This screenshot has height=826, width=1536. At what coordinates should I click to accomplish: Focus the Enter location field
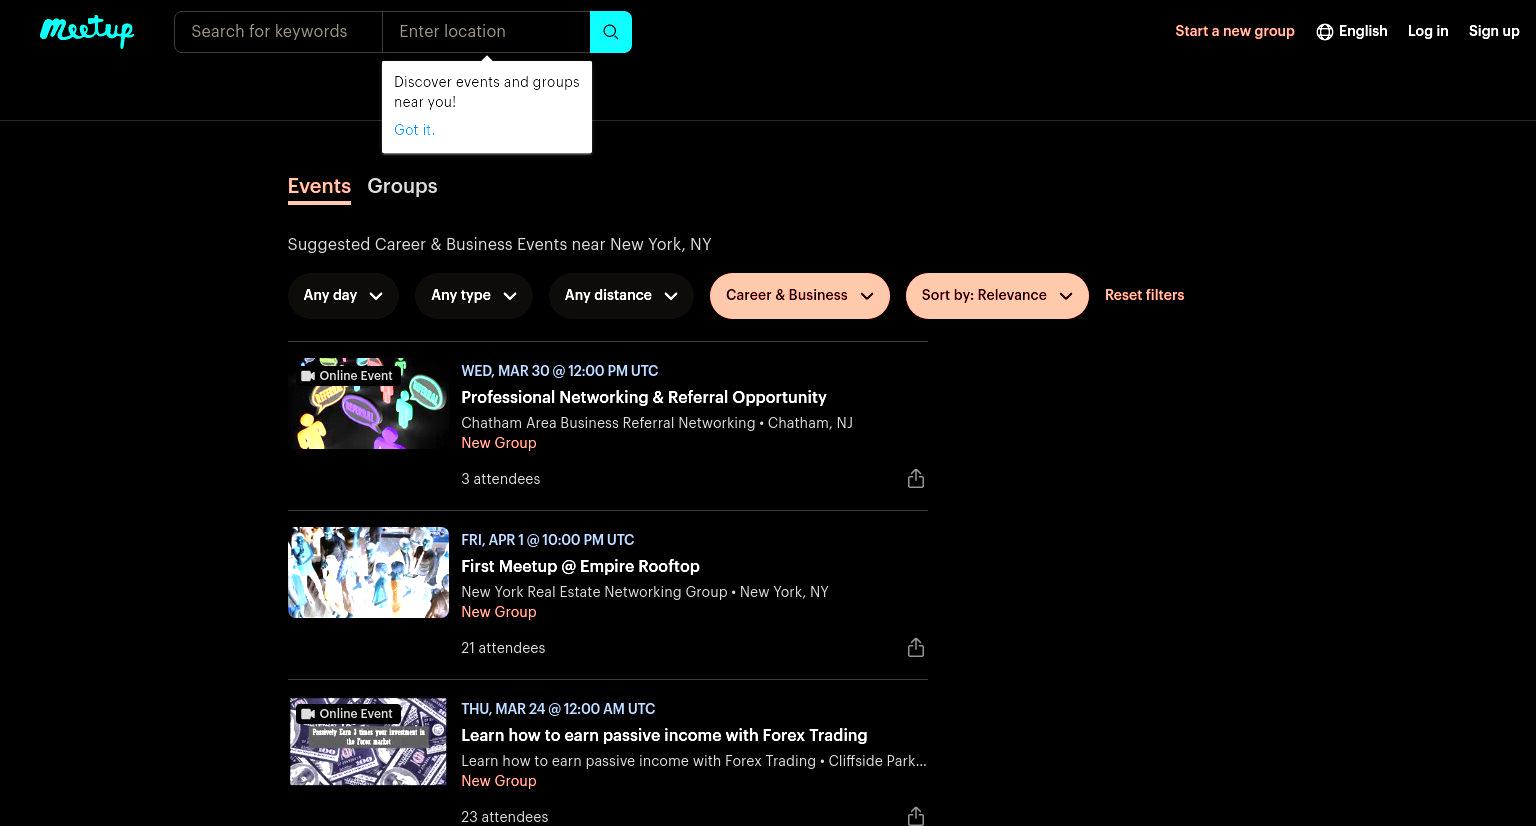pyautogui.click(x=486, y=32)
